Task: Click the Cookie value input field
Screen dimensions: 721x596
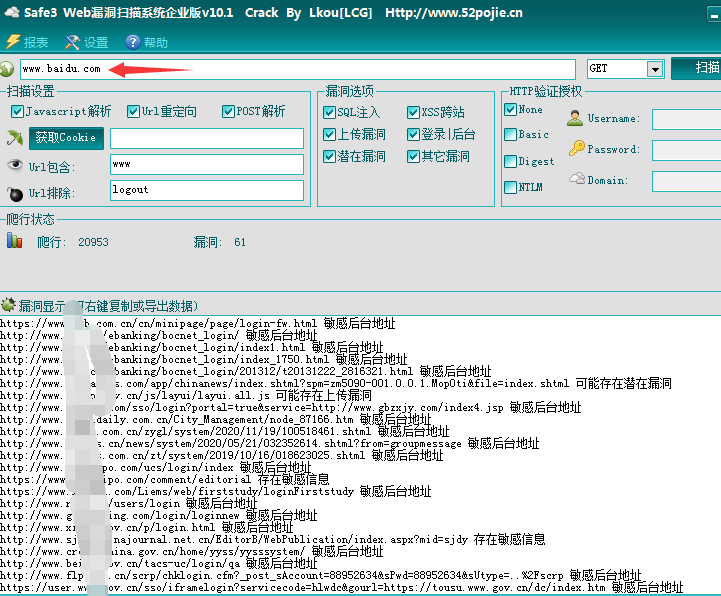Action: click(x=207, y=138)
